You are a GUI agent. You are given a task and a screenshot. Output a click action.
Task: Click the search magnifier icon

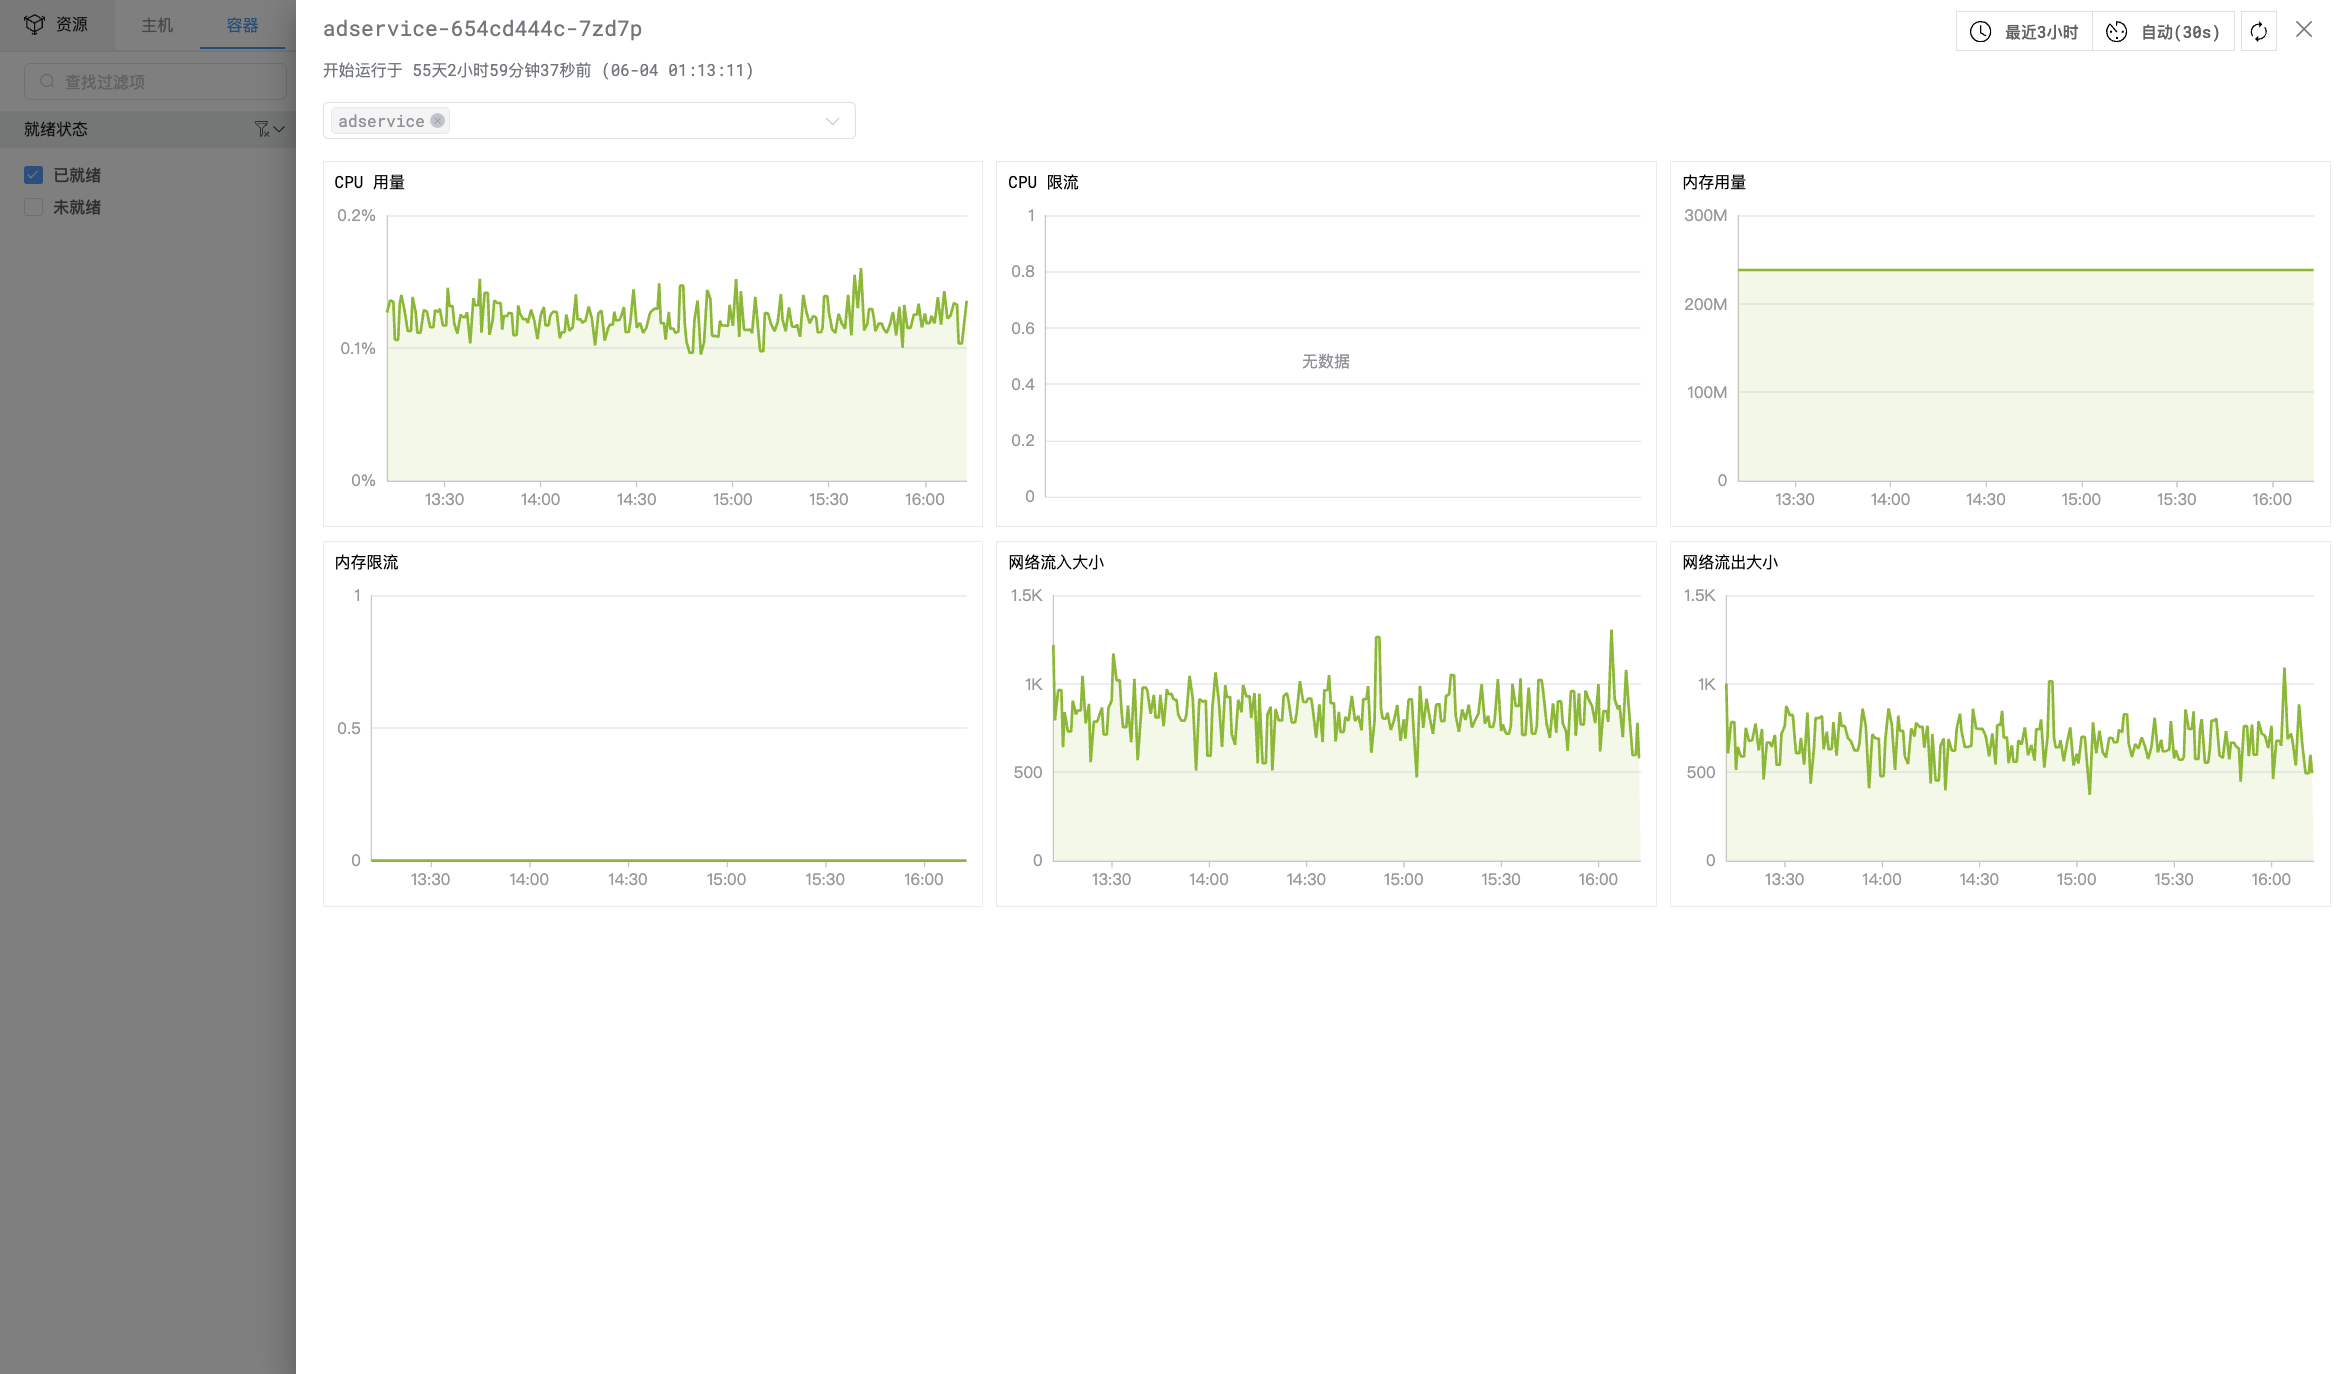(47, 81)
